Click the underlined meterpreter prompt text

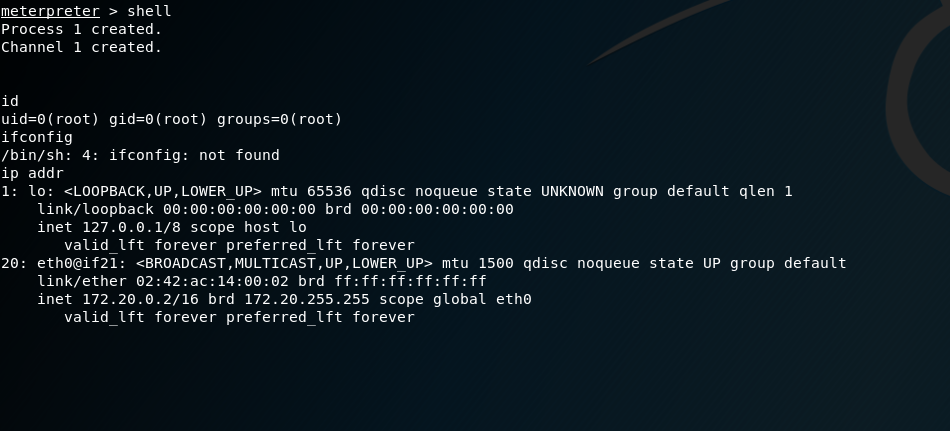tap(50, 11)
